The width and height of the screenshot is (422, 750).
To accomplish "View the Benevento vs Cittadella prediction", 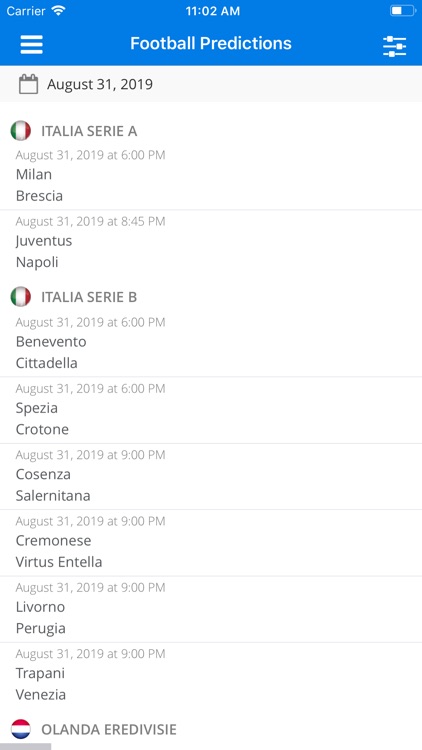I will [x=211, y=343].
